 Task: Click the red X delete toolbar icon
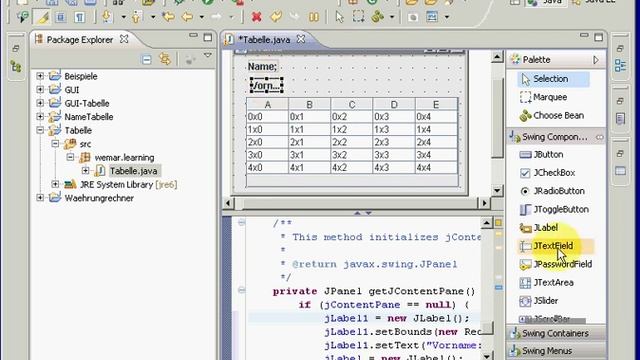[256, 17]
